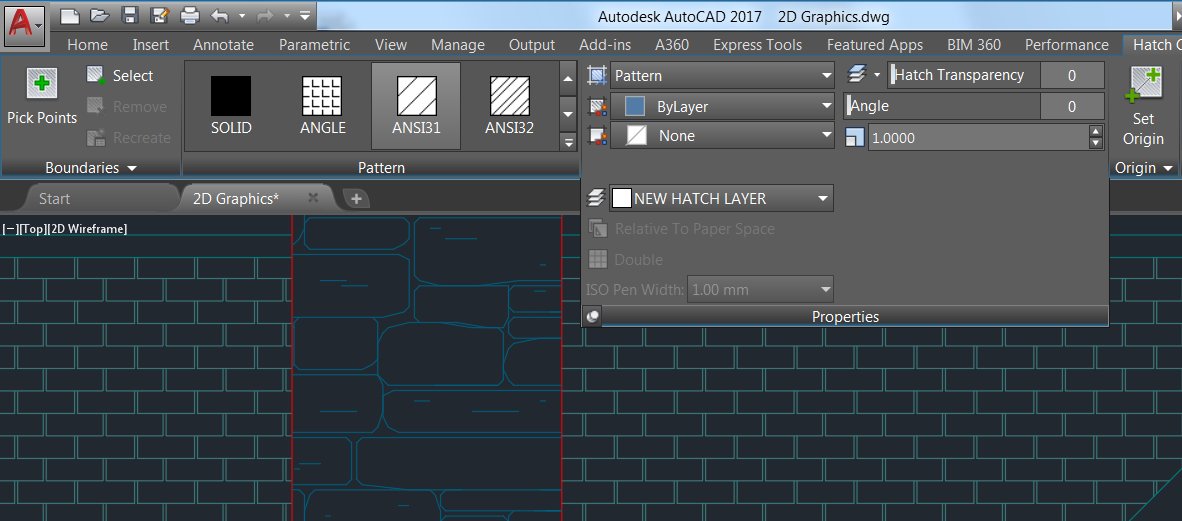This screenshot has width=1182, height=521.
Task: Click Pick Points boundary button
Action: coord(42,97)
